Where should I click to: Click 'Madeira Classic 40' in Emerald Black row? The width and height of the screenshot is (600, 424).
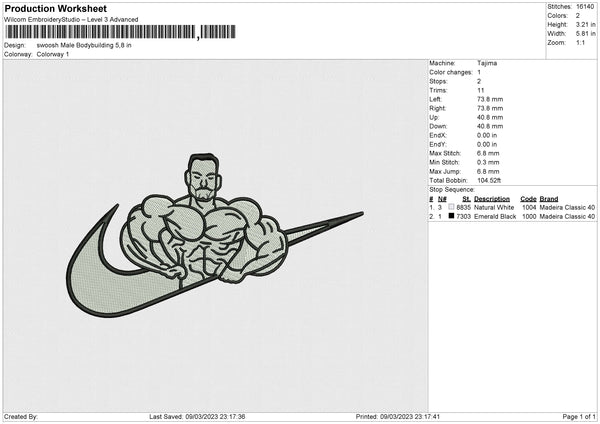pos(567,217)
